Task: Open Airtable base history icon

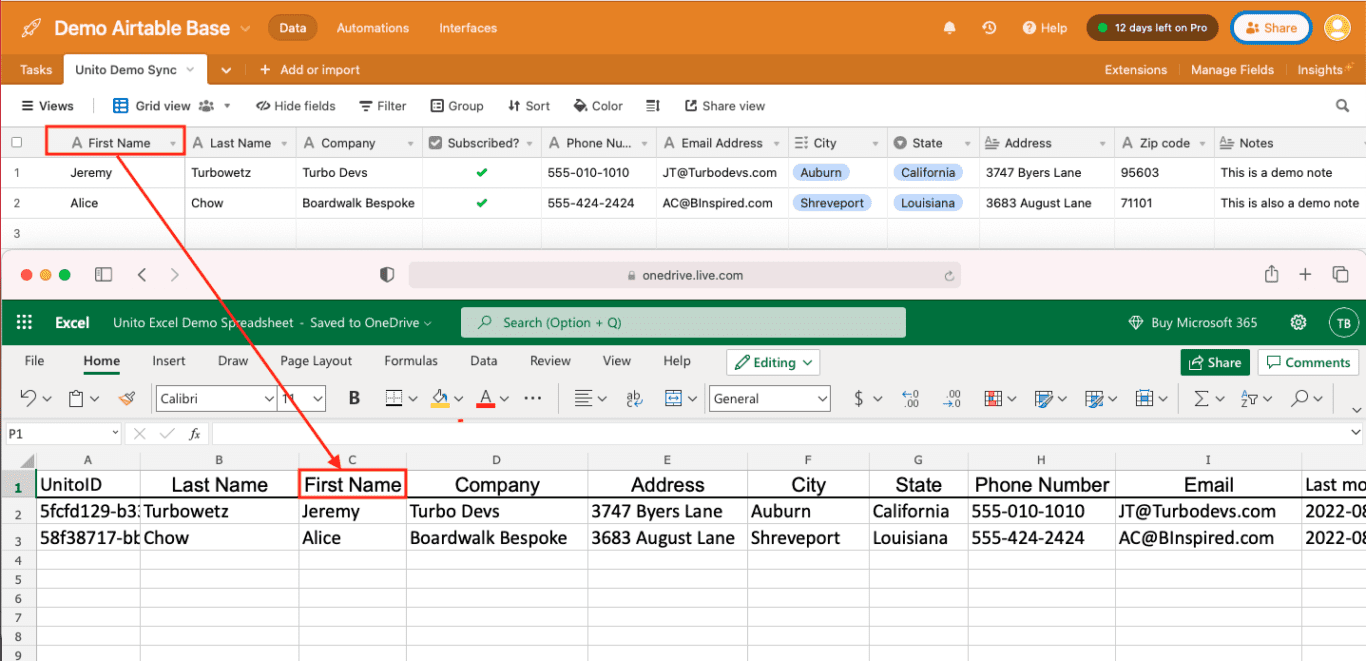Action: (x=989, y=28)
